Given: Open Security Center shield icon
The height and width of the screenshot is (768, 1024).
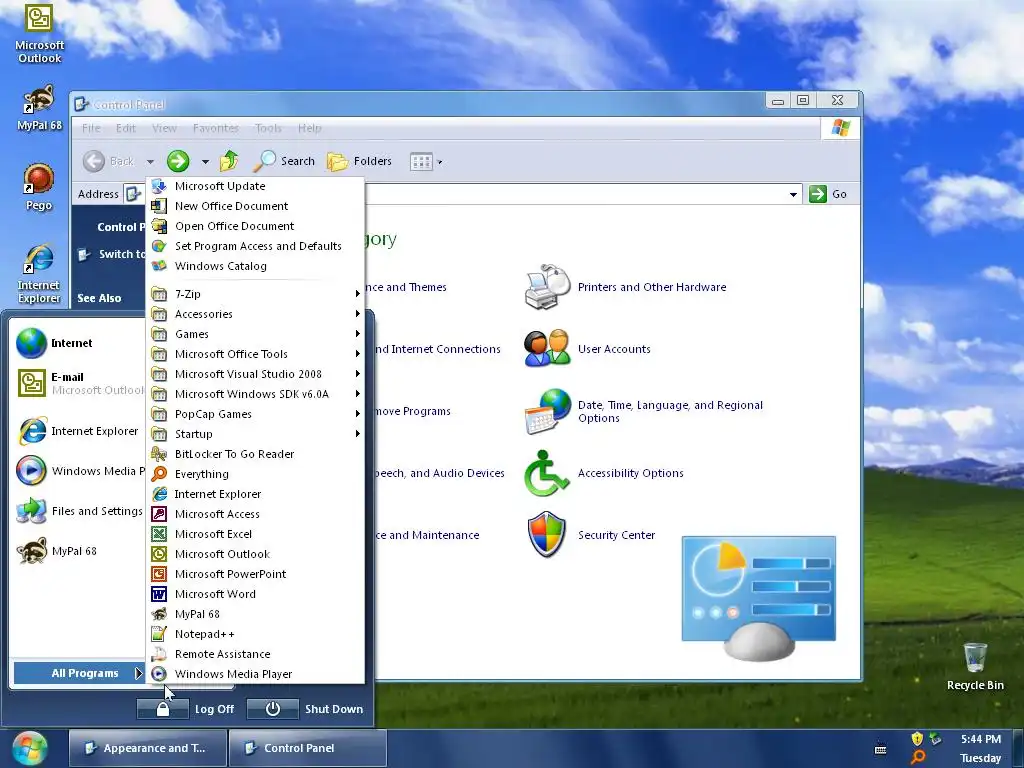Looking at the screenshot, I should (x=546, y=535).
